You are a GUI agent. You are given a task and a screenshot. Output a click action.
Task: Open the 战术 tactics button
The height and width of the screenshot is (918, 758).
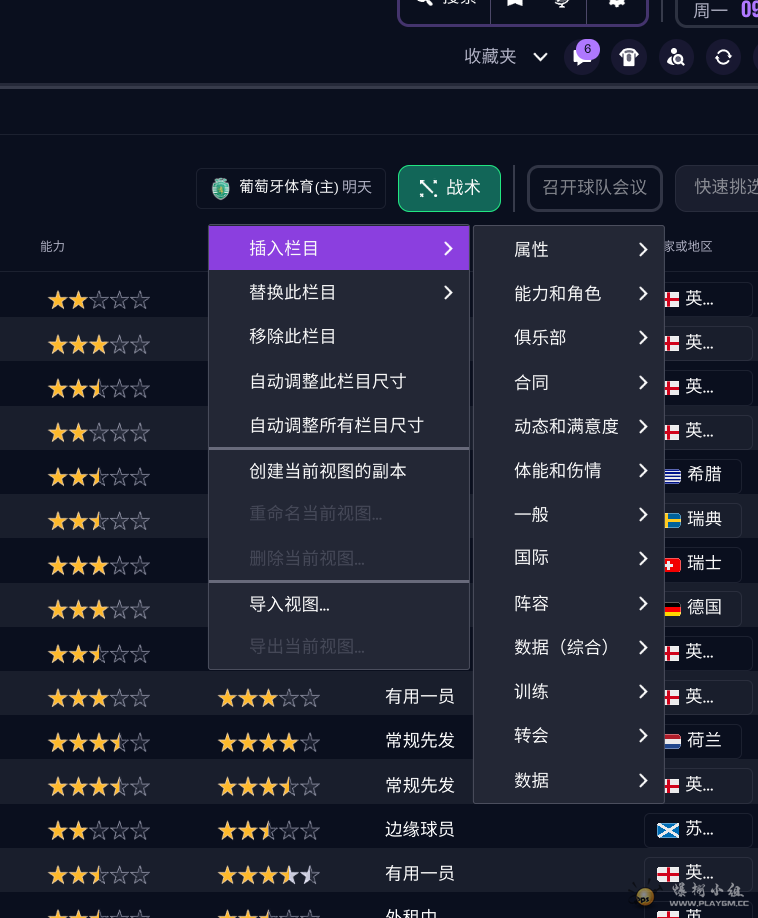click(449, 188)
